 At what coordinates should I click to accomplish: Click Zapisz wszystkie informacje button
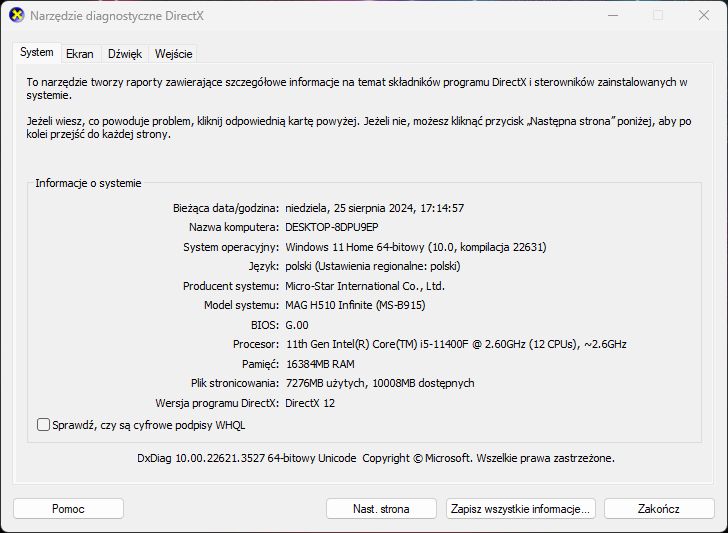pos(520,508)
